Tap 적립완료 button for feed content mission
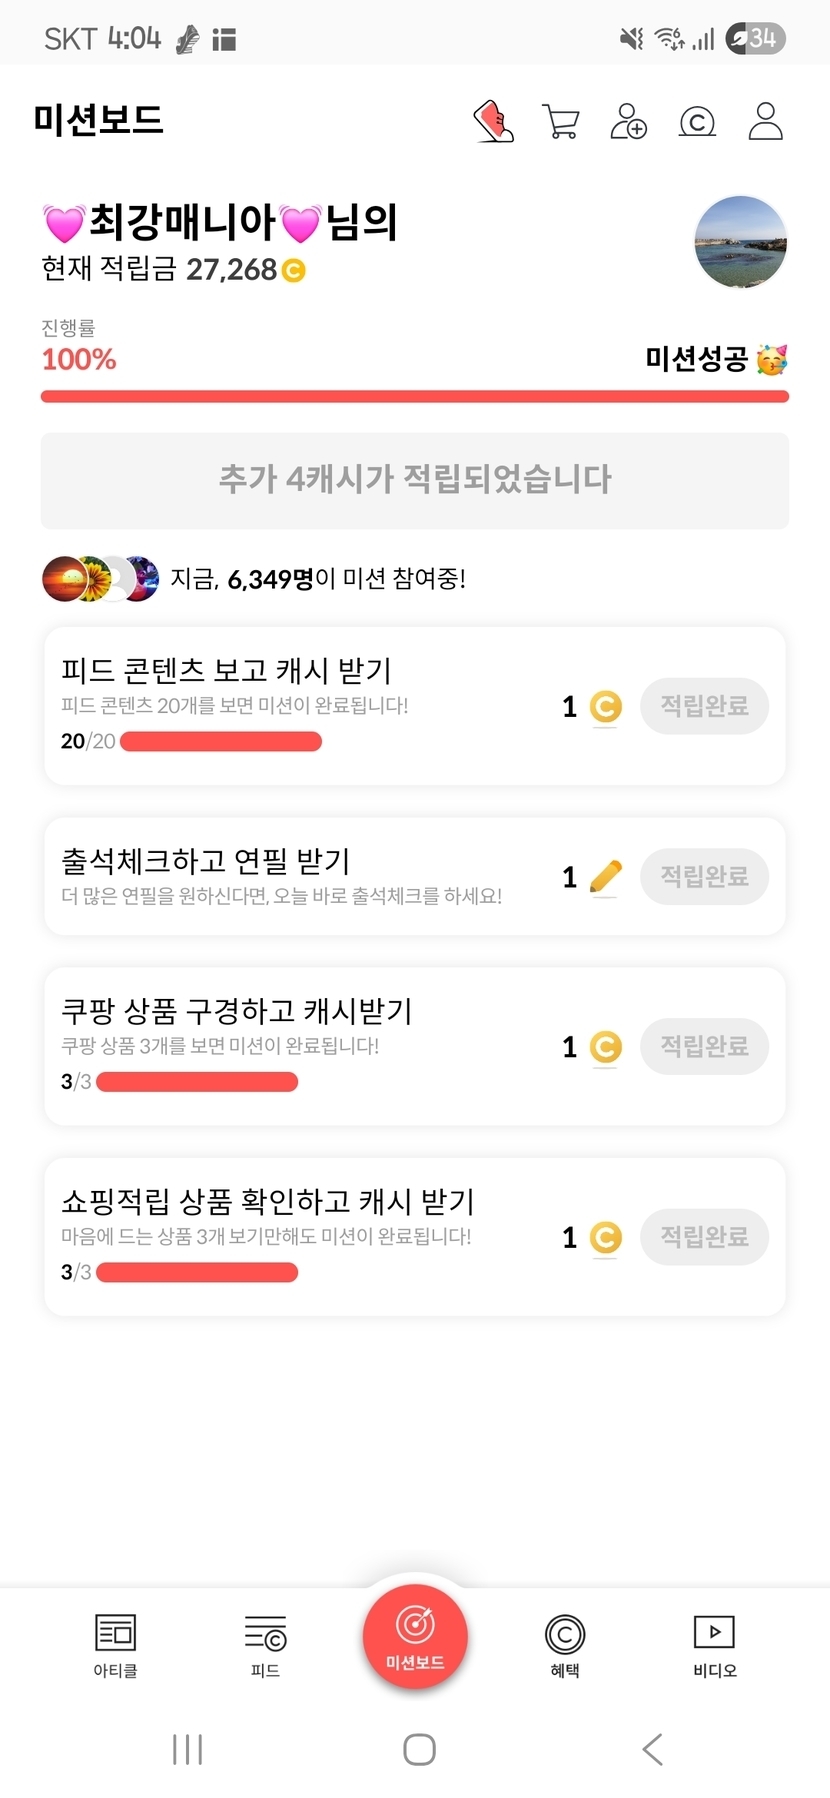 coord(704,706)
